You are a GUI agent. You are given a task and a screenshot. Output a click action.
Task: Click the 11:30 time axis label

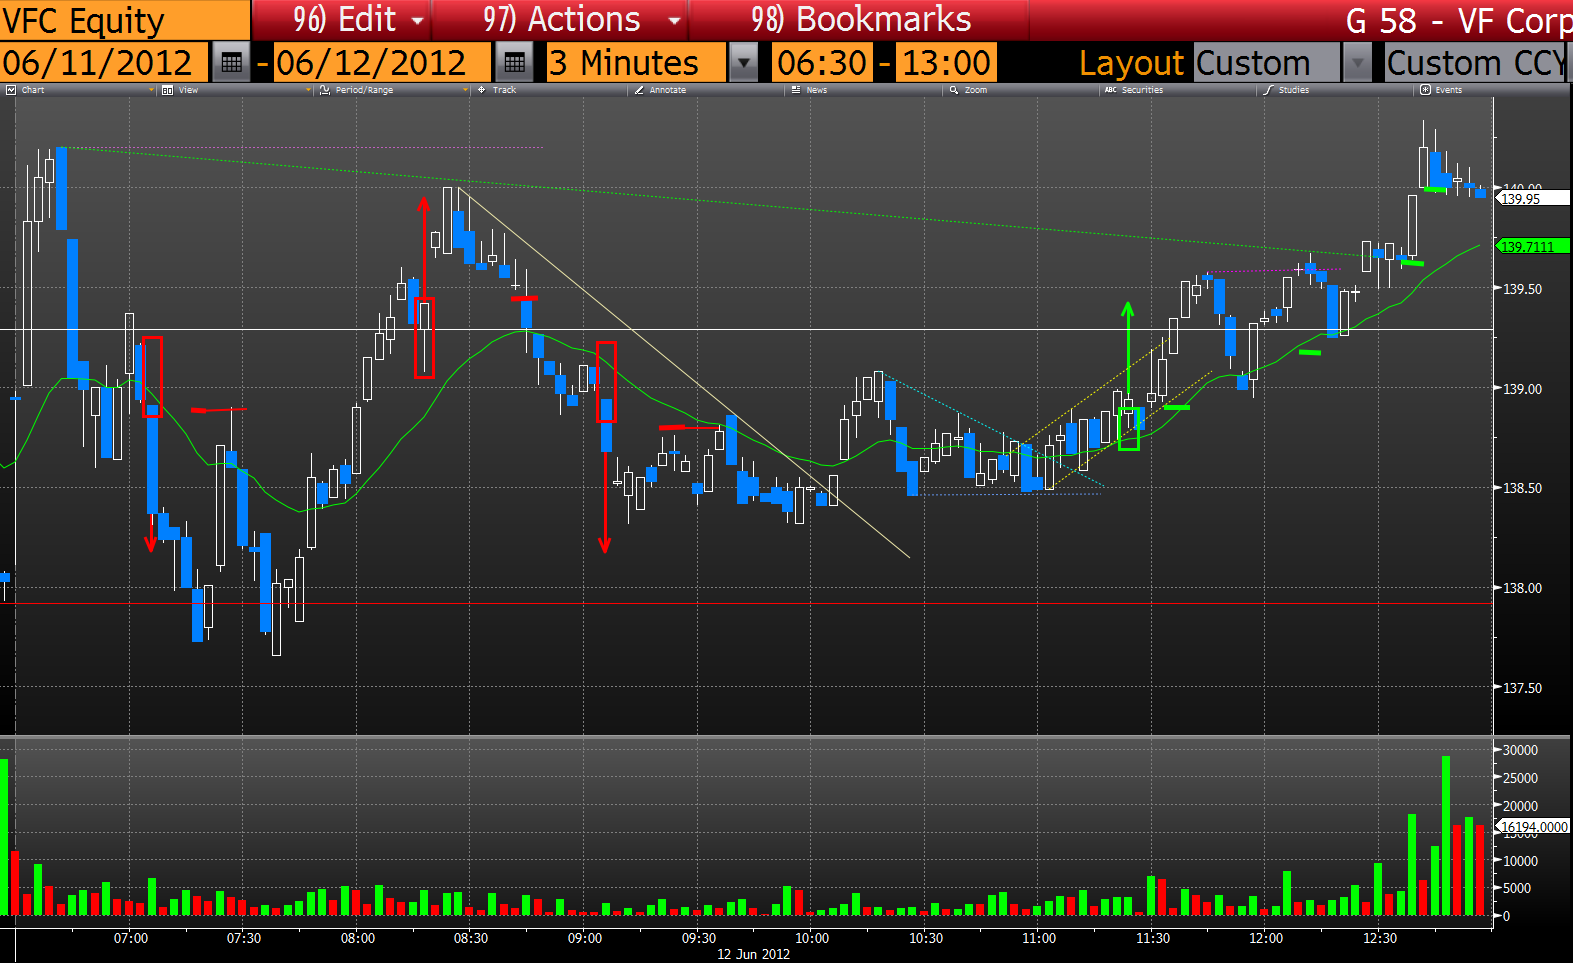1153,938
